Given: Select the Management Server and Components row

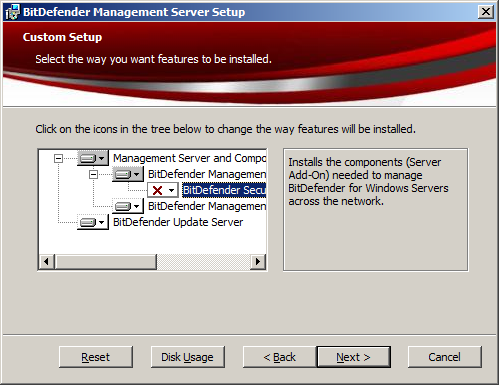Looking at the screenshot, I should (x=189, y=158).
